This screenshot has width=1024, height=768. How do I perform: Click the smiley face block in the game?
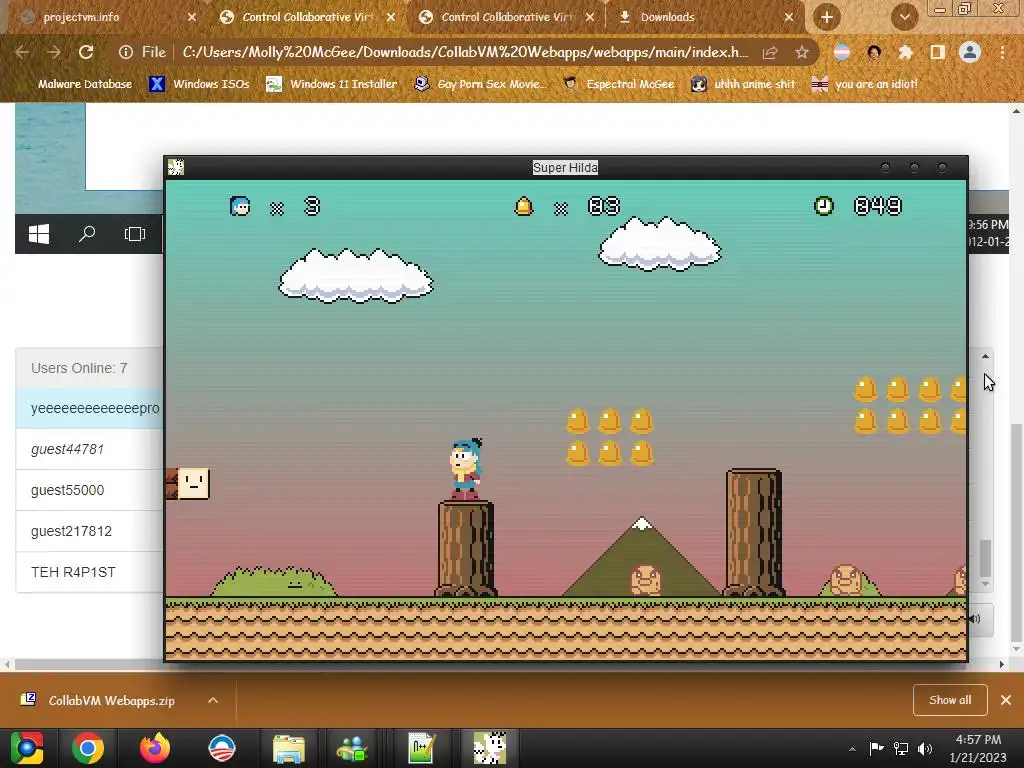(193, 483)
